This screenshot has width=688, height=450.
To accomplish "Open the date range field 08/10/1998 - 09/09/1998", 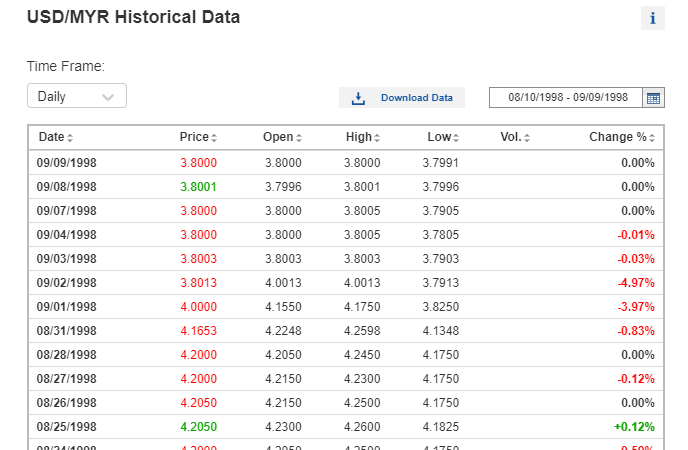I will point(567,97).
